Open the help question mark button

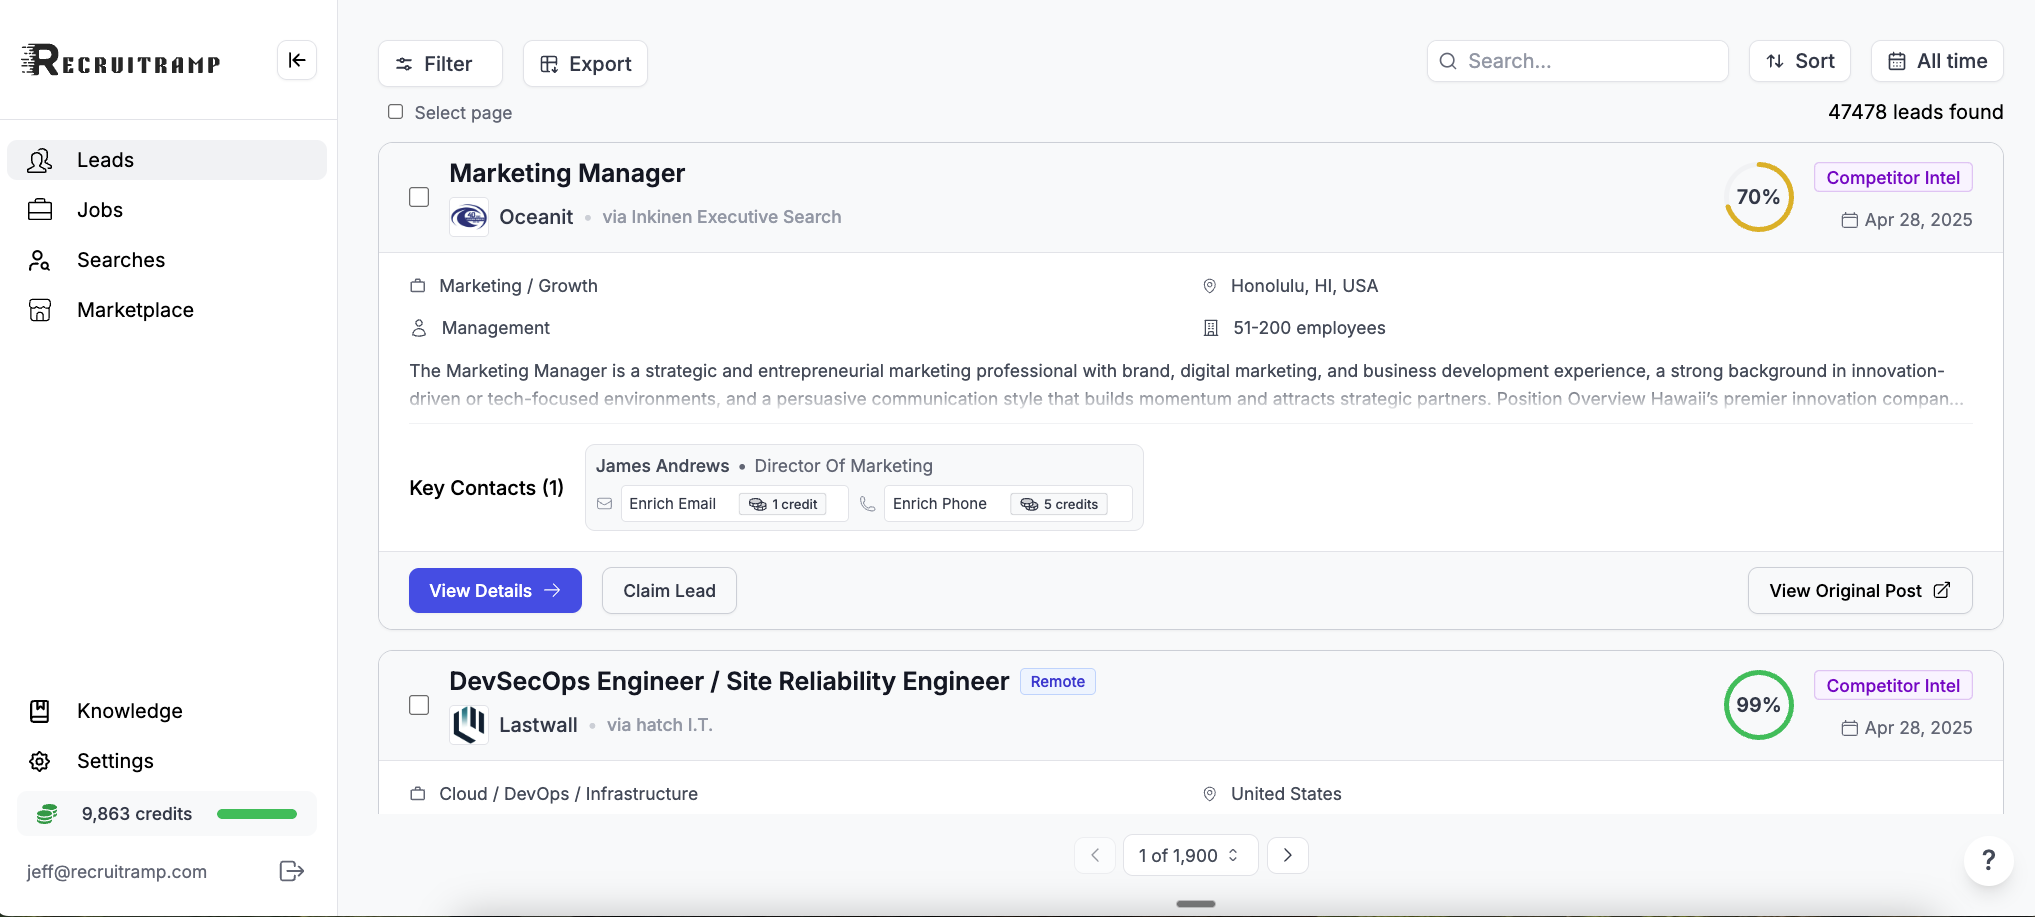pyautogui.click(x=1988, y=860)
